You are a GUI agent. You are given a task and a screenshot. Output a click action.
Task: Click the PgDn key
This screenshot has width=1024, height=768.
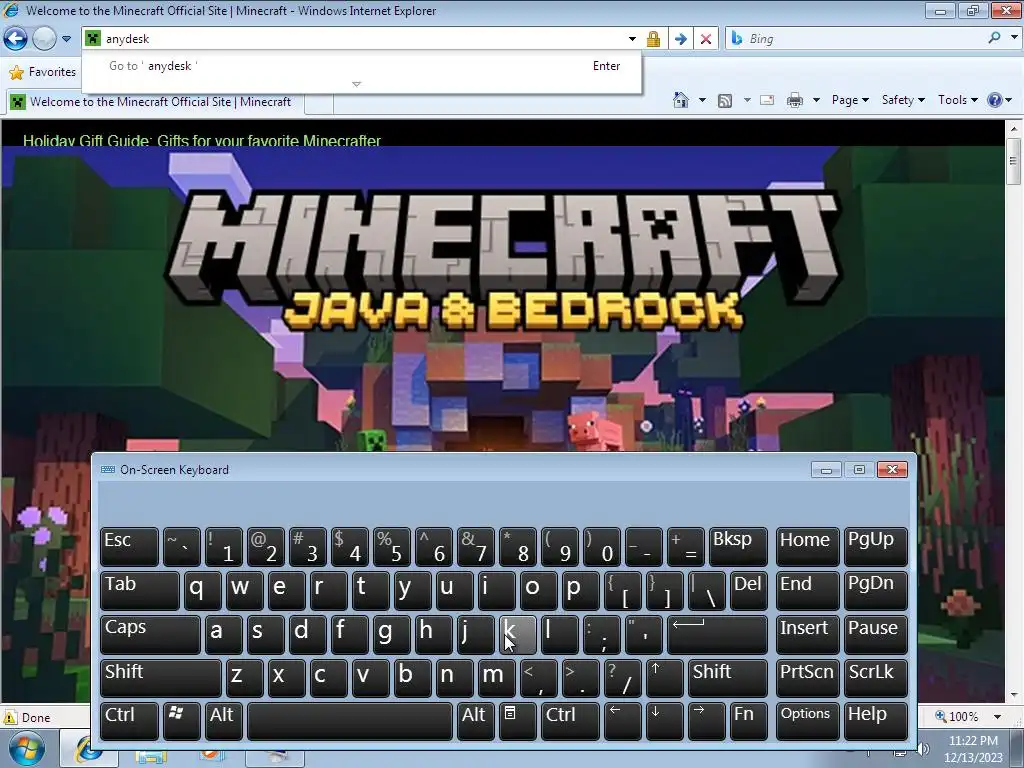pos(876,590)
